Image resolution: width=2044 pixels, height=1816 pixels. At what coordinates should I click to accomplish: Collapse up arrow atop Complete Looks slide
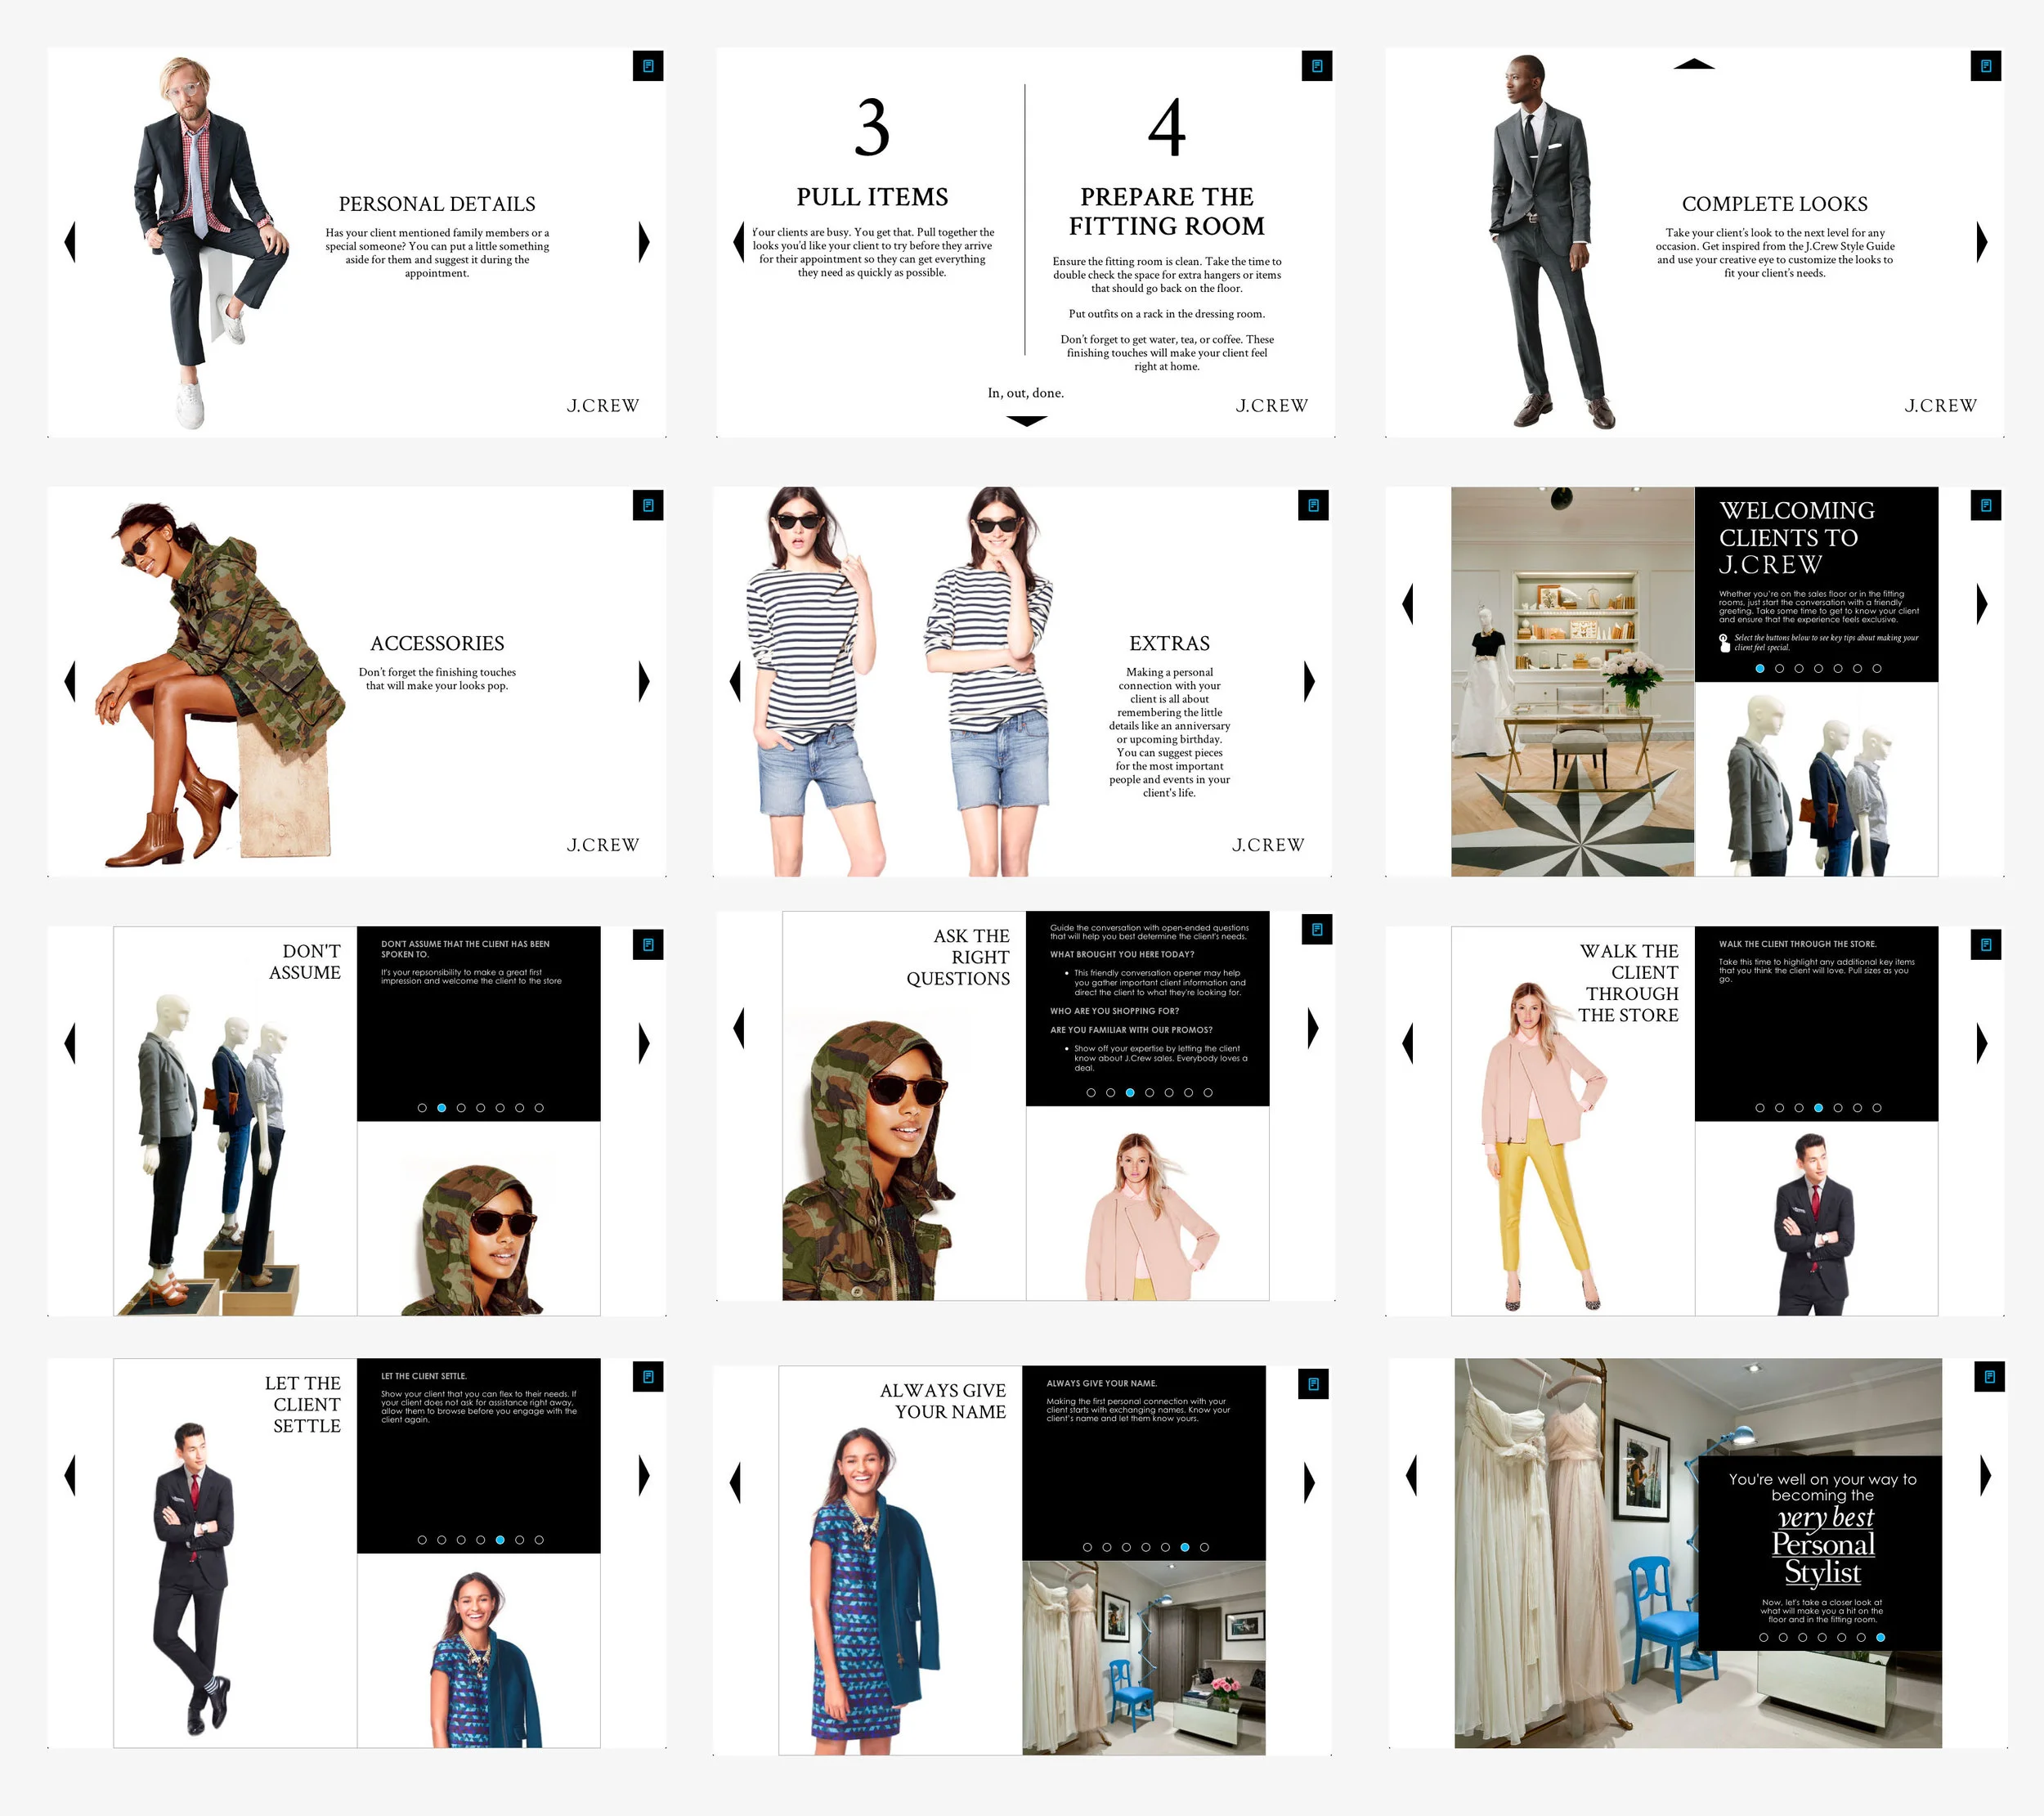coord(1694,64)
